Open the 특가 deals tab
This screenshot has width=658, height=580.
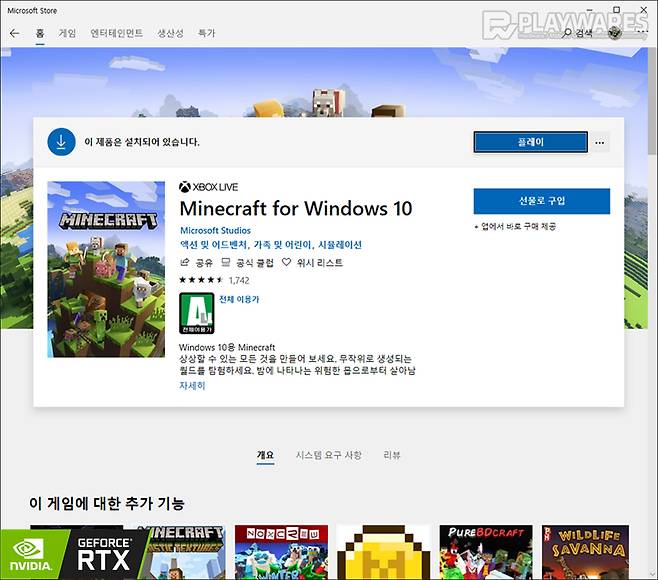coord(206,33)
